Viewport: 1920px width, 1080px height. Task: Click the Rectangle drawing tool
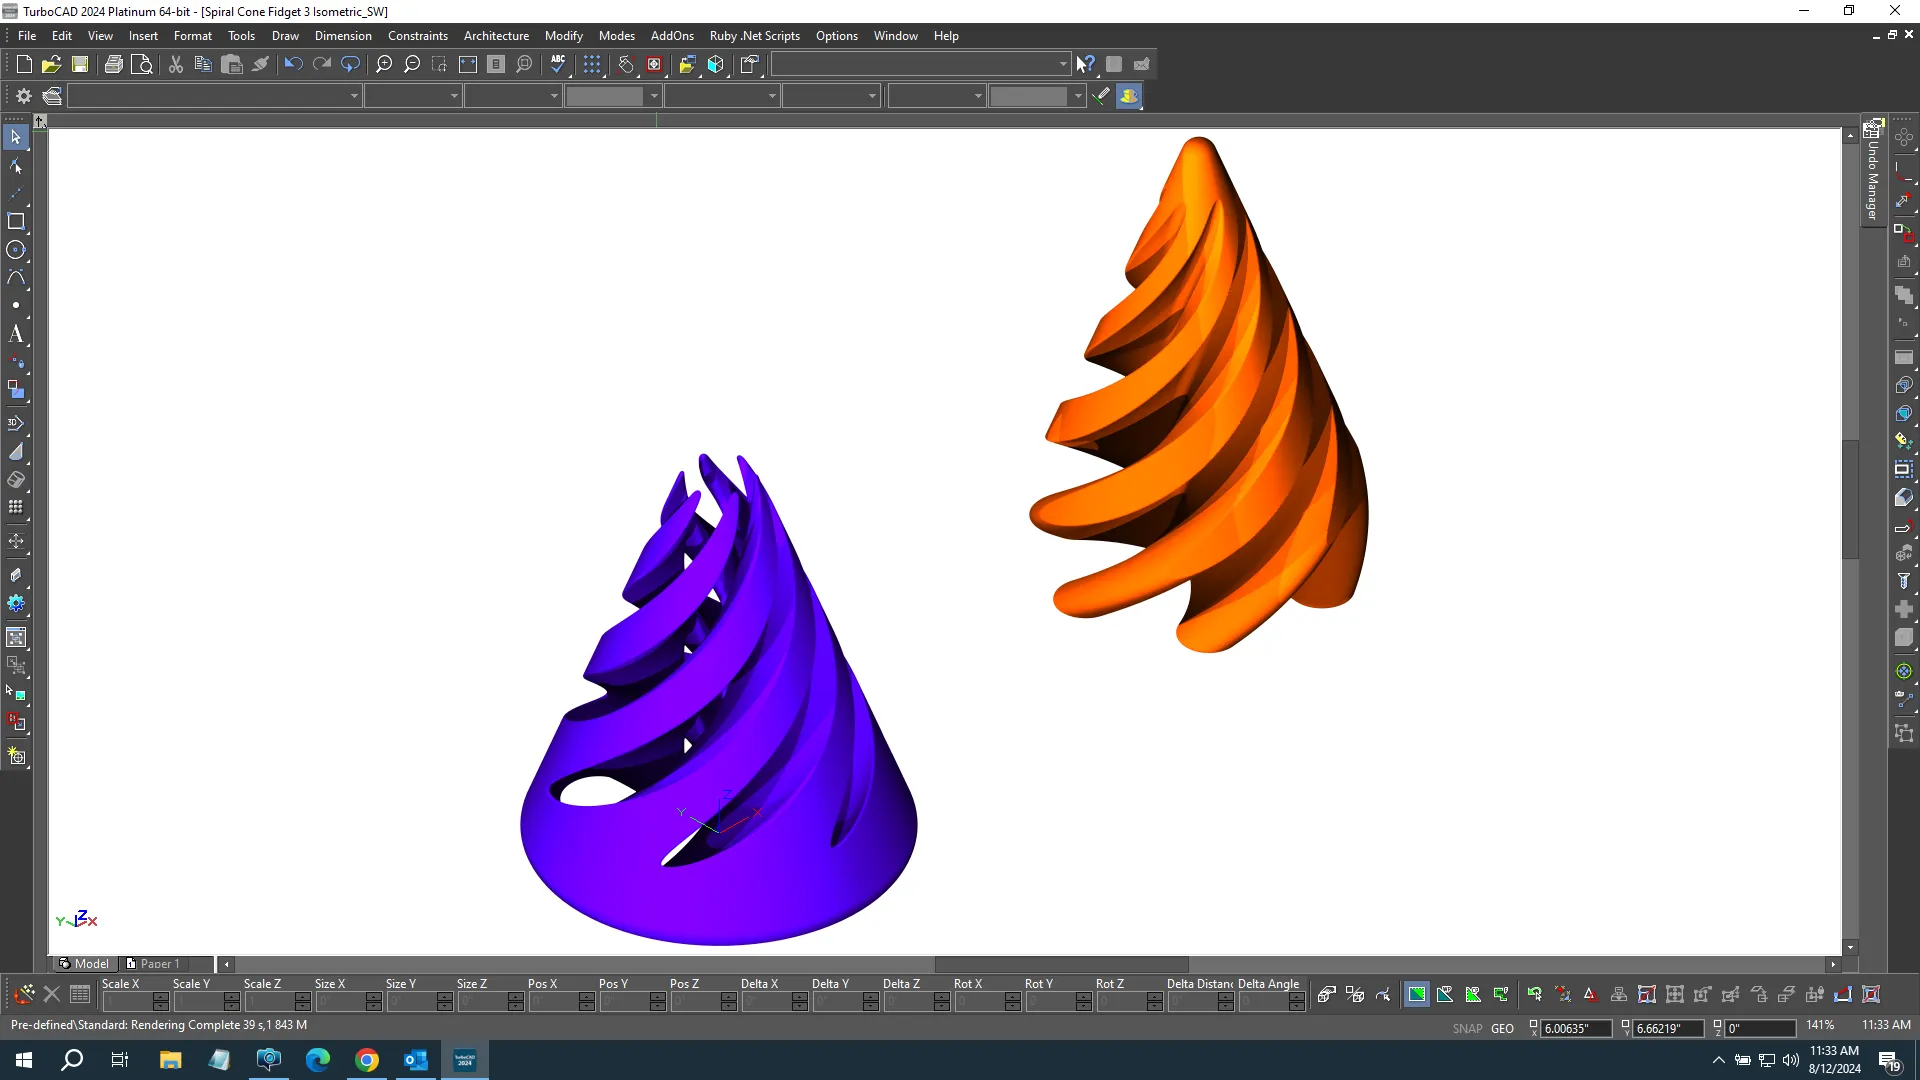tap(16, 221)
